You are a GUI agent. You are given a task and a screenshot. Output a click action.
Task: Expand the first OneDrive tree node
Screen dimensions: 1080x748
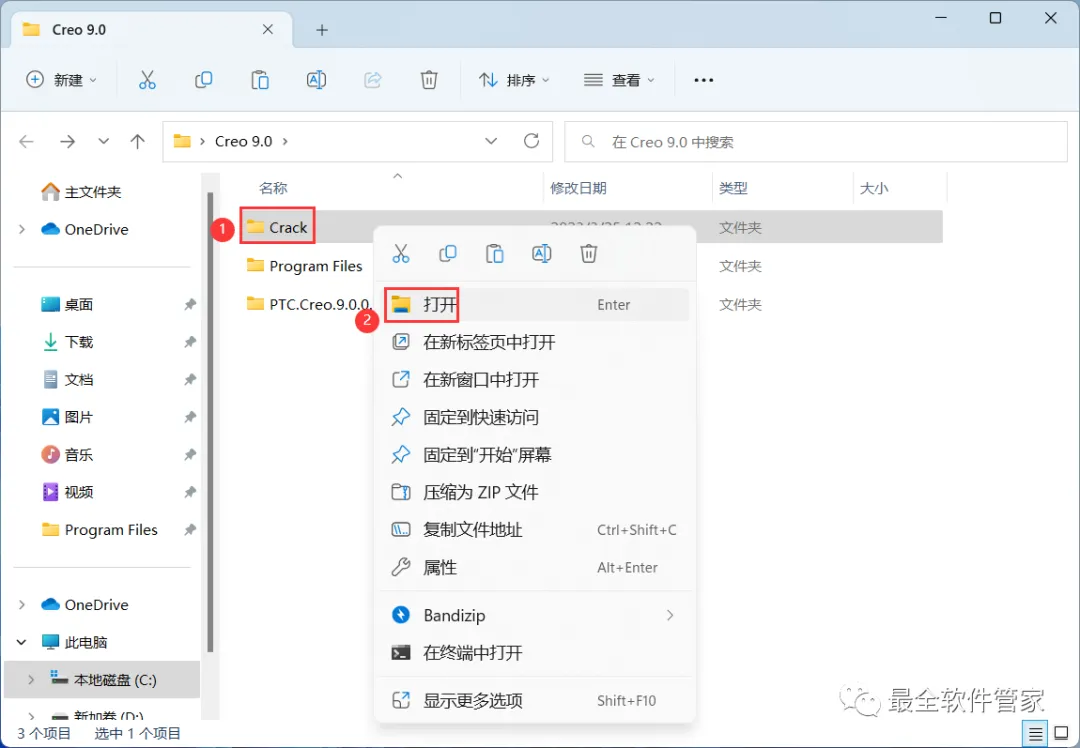pos(22,229)
